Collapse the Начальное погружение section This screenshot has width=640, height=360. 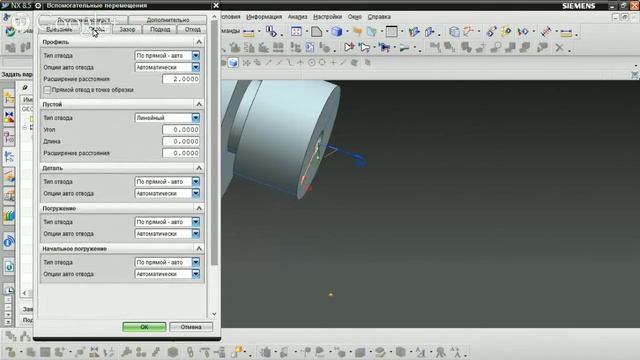[199, 248]
